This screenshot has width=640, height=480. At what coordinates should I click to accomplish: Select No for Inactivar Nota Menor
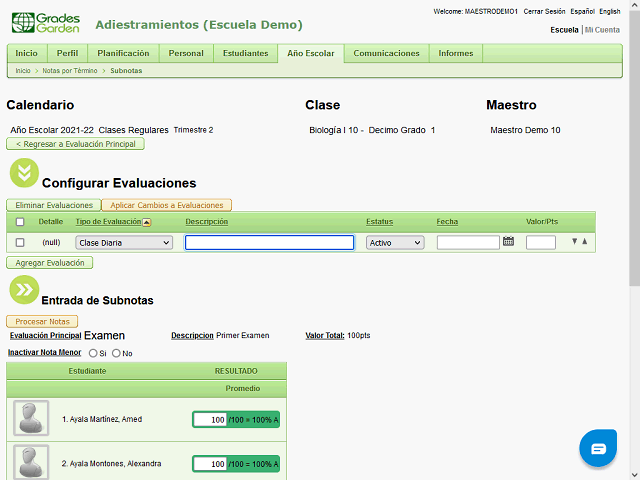[116, 353]
